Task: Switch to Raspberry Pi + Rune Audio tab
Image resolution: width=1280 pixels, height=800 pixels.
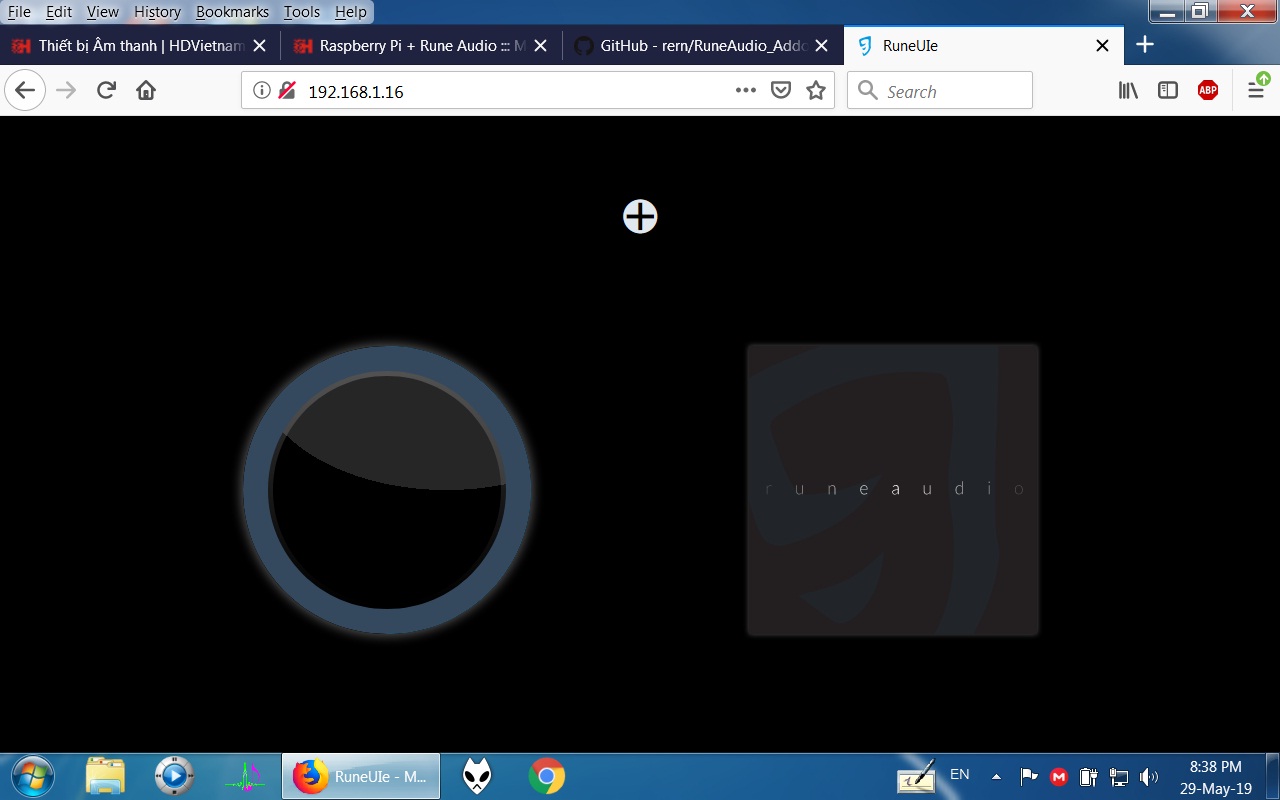Action: pyautogui.click(x=421, y=46)
